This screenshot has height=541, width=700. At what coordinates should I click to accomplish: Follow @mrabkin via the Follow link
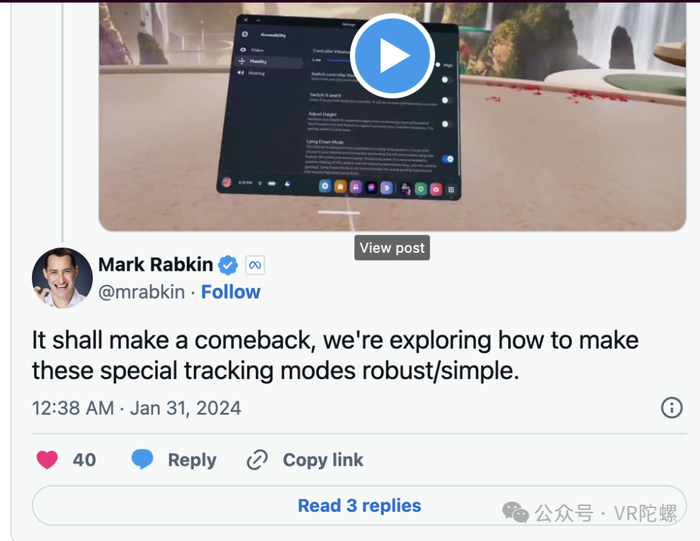[231, 292]
